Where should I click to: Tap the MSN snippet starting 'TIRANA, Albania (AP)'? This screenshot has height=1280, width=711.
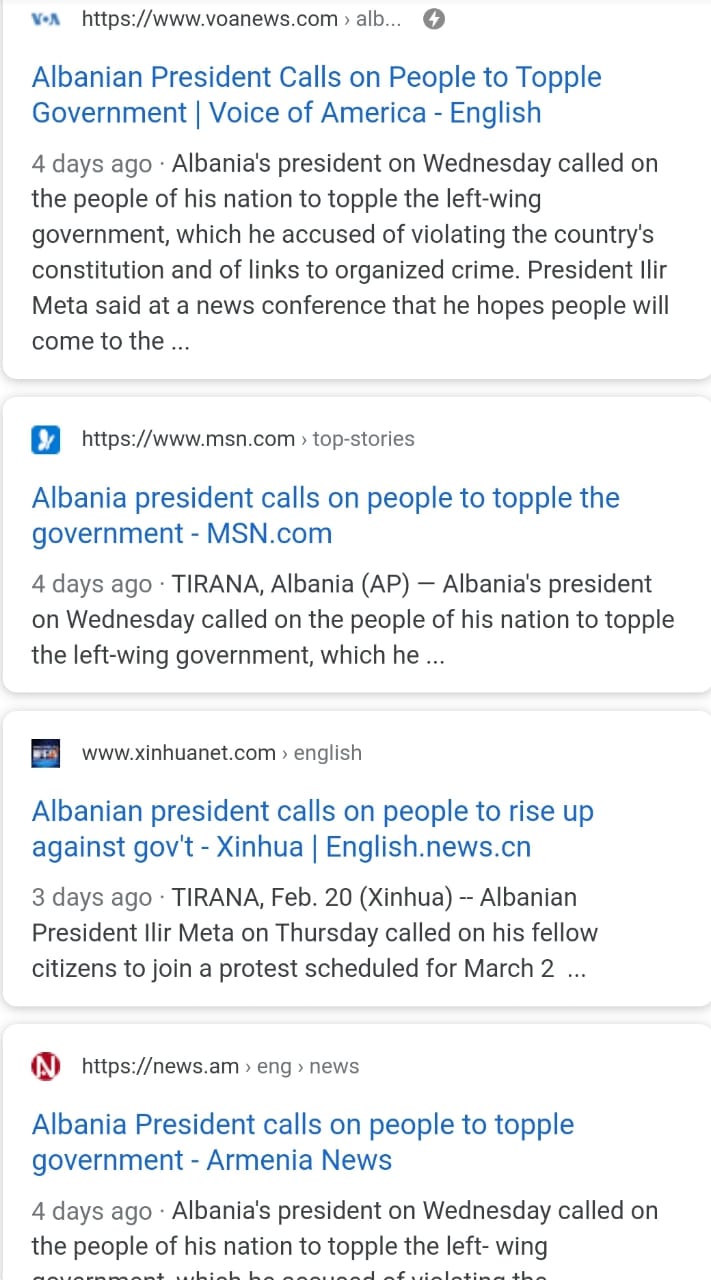pyautogui.click(x=352, y=620)
